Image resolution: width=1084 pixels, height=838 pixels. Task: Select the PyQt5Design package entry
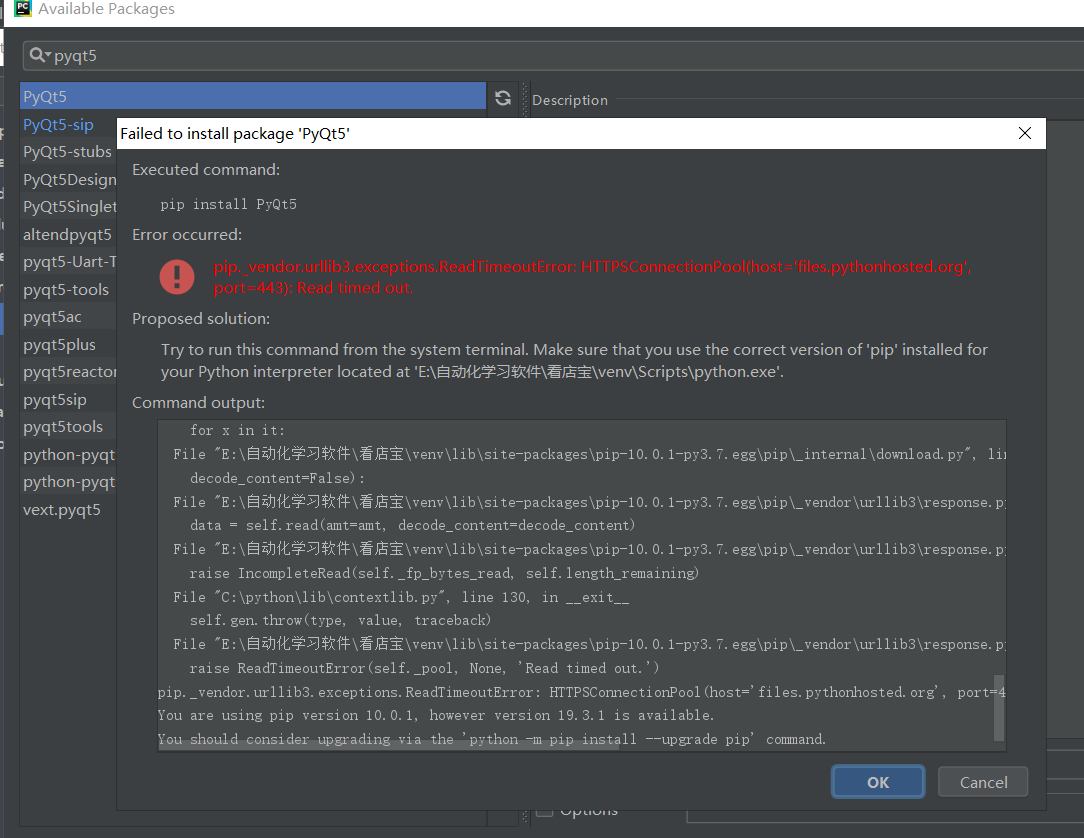(69, 179)
